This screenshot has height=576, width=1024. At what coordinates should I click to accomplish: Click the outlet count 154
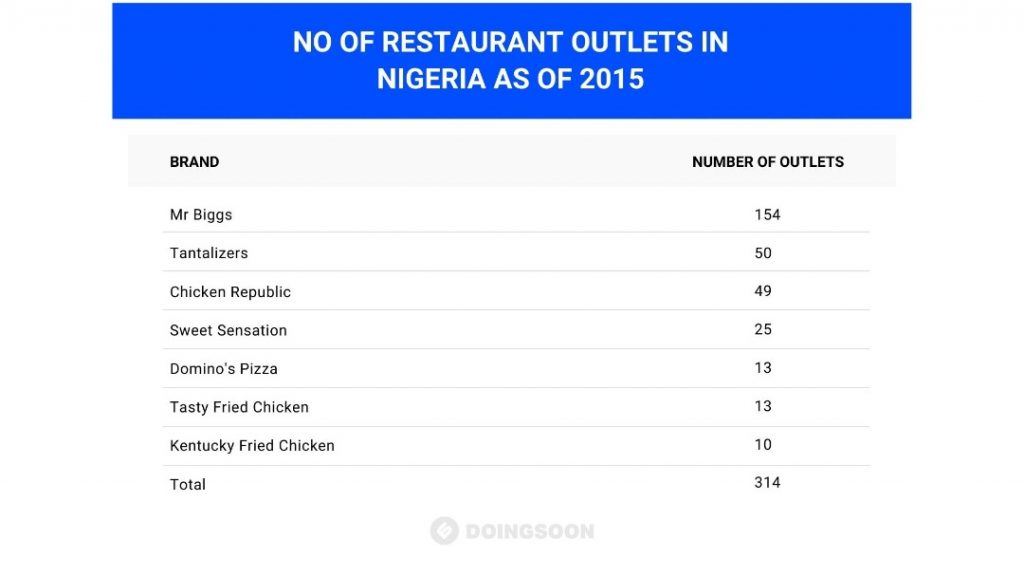coord(767,215)
